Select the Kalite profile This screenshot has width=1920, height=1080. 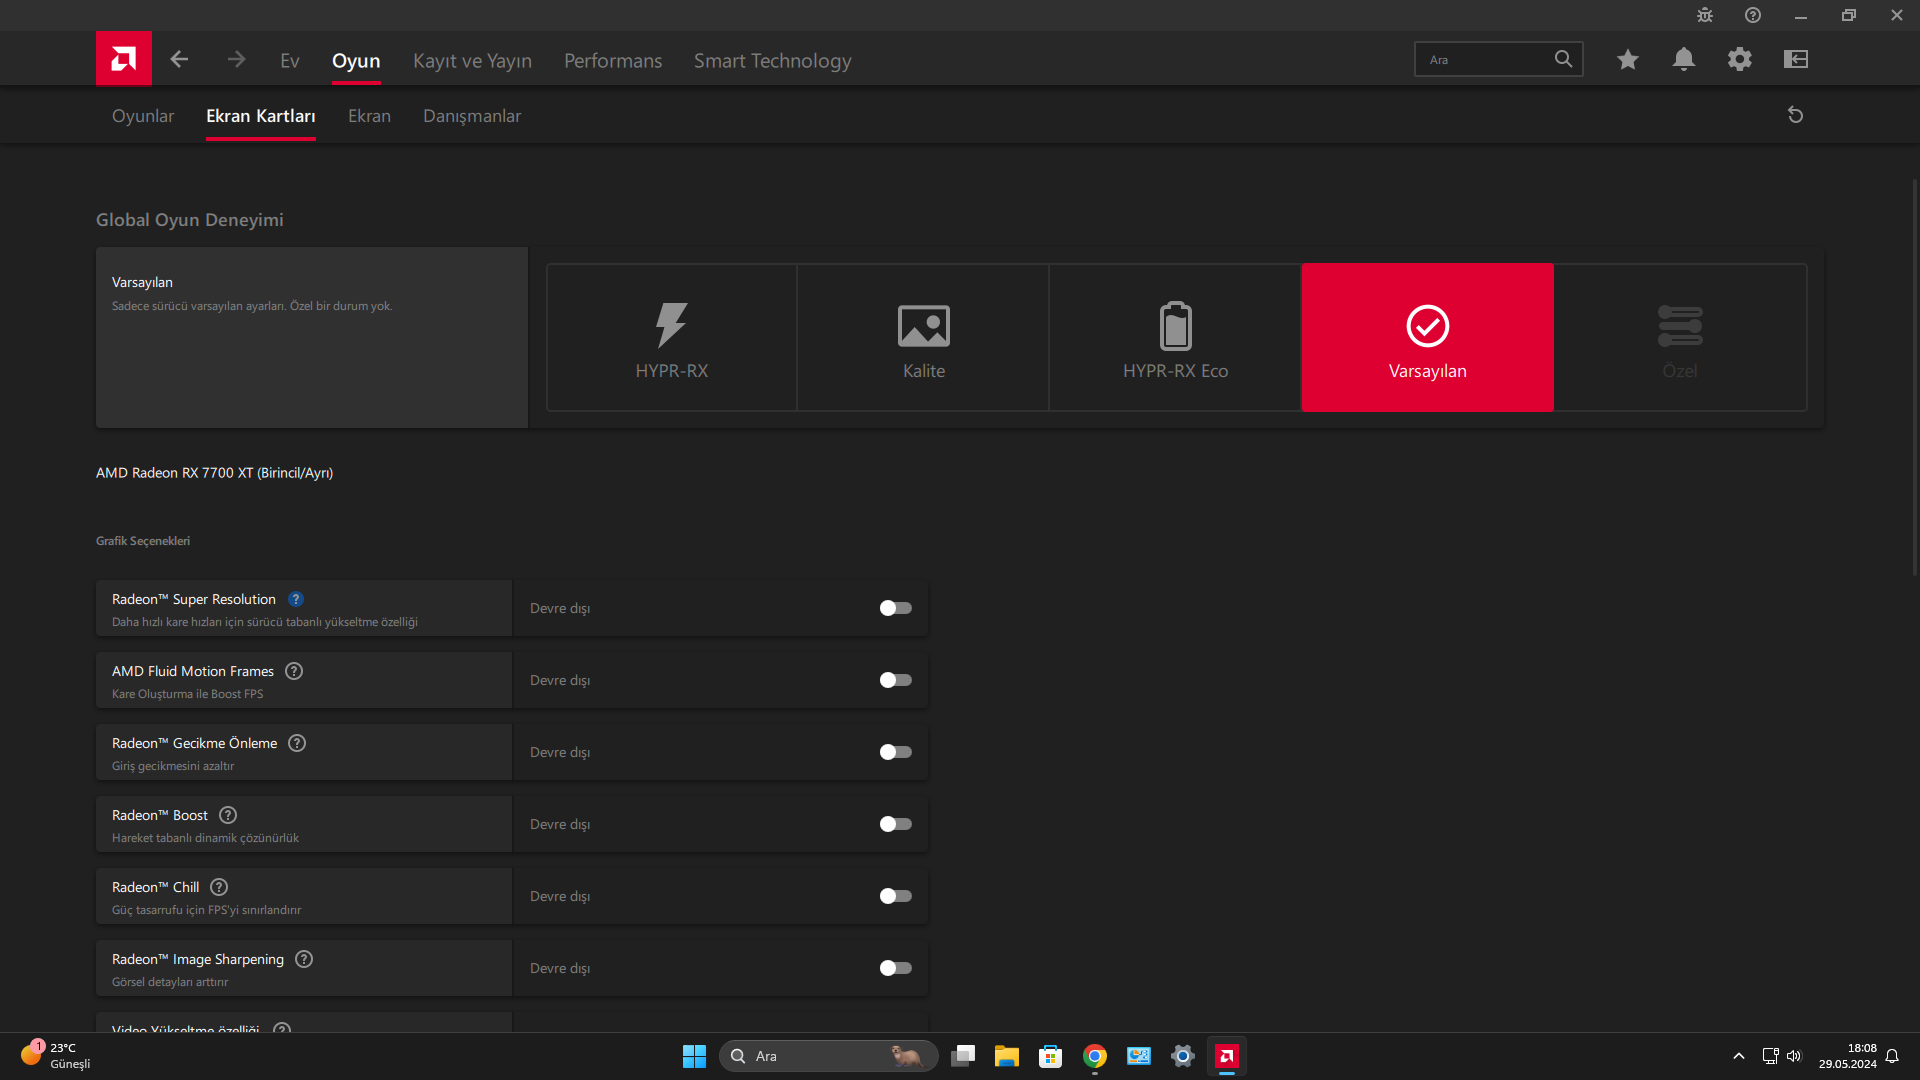(924, 337)
